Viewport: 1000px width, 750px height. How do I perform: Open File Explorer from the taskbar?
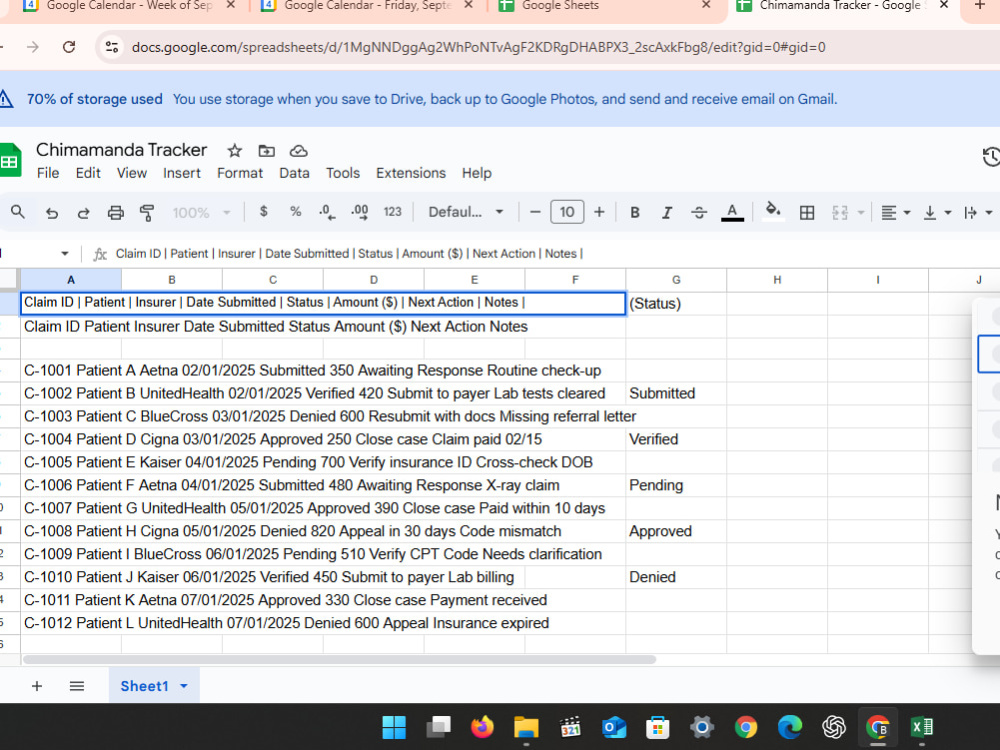(526, 727)
